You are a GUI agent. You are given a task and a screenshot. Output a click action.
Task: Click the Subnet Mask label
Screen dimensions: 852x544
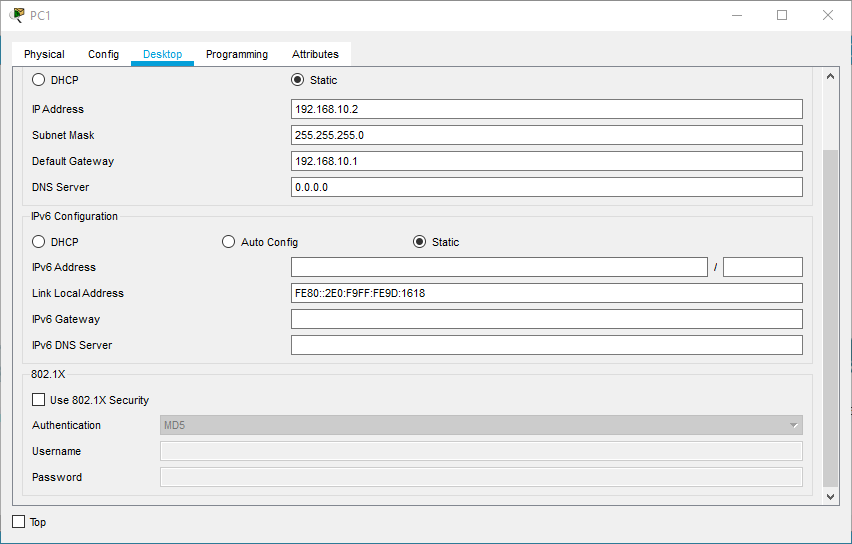coord(63,135)
